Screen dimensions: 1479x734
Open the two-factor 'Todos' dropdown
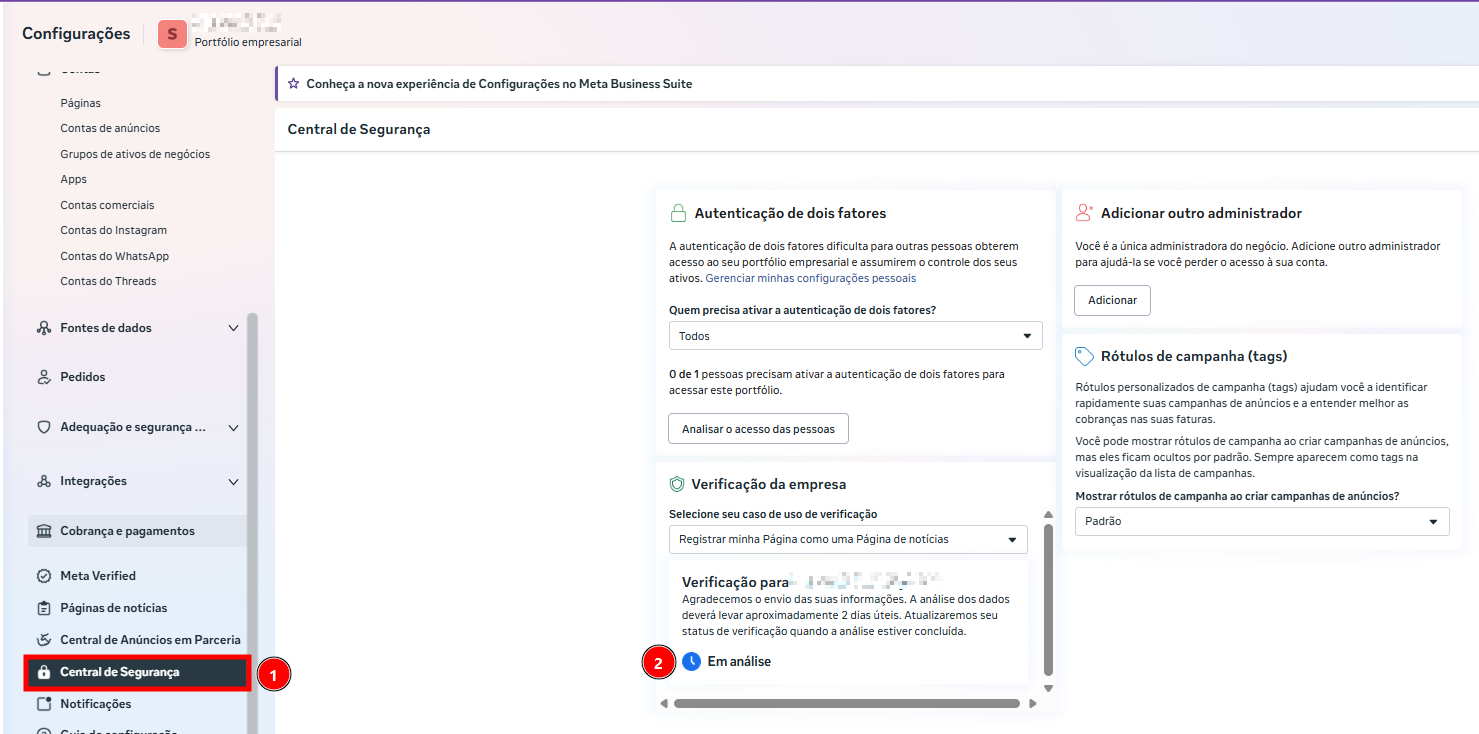point(855,336)
